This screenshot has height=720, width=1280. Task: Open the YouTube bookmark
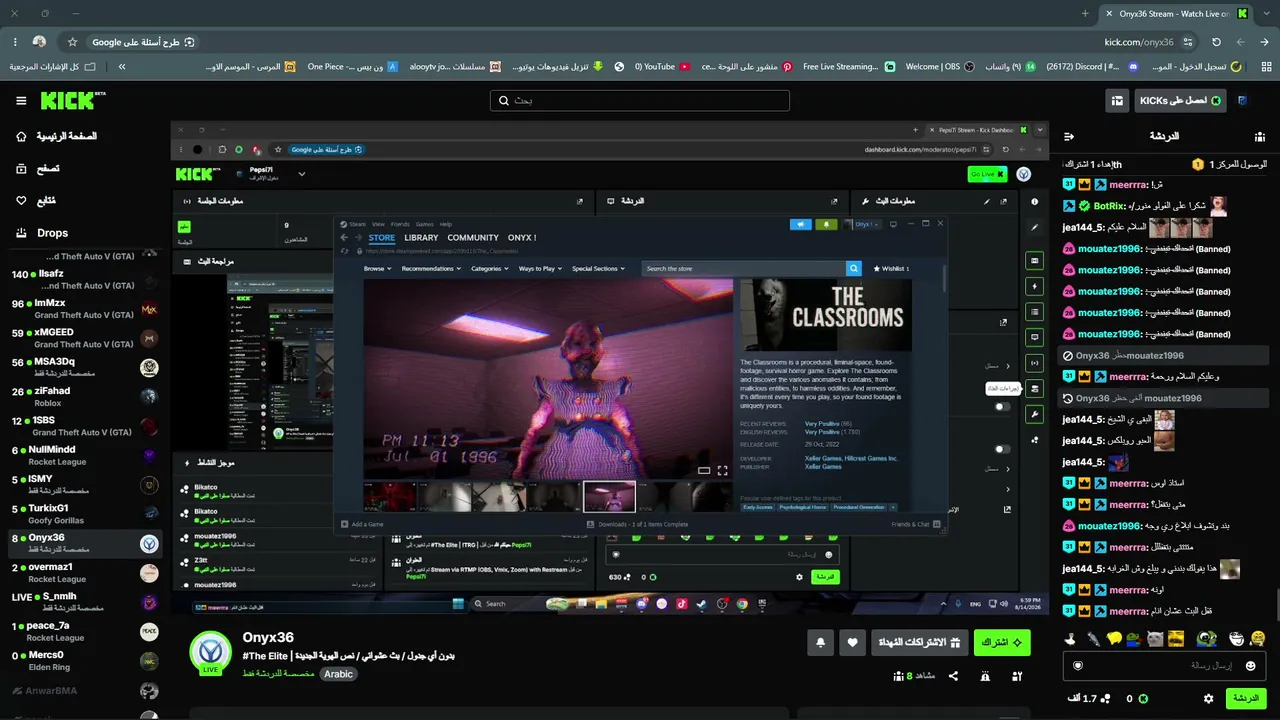tap(662, 67)
